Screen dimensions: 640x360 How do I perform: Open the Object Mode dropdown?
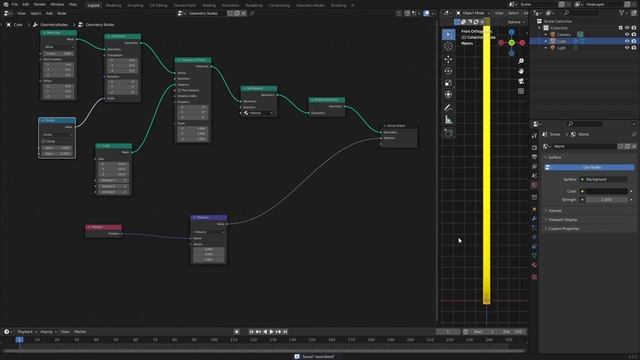coord(473,13)
